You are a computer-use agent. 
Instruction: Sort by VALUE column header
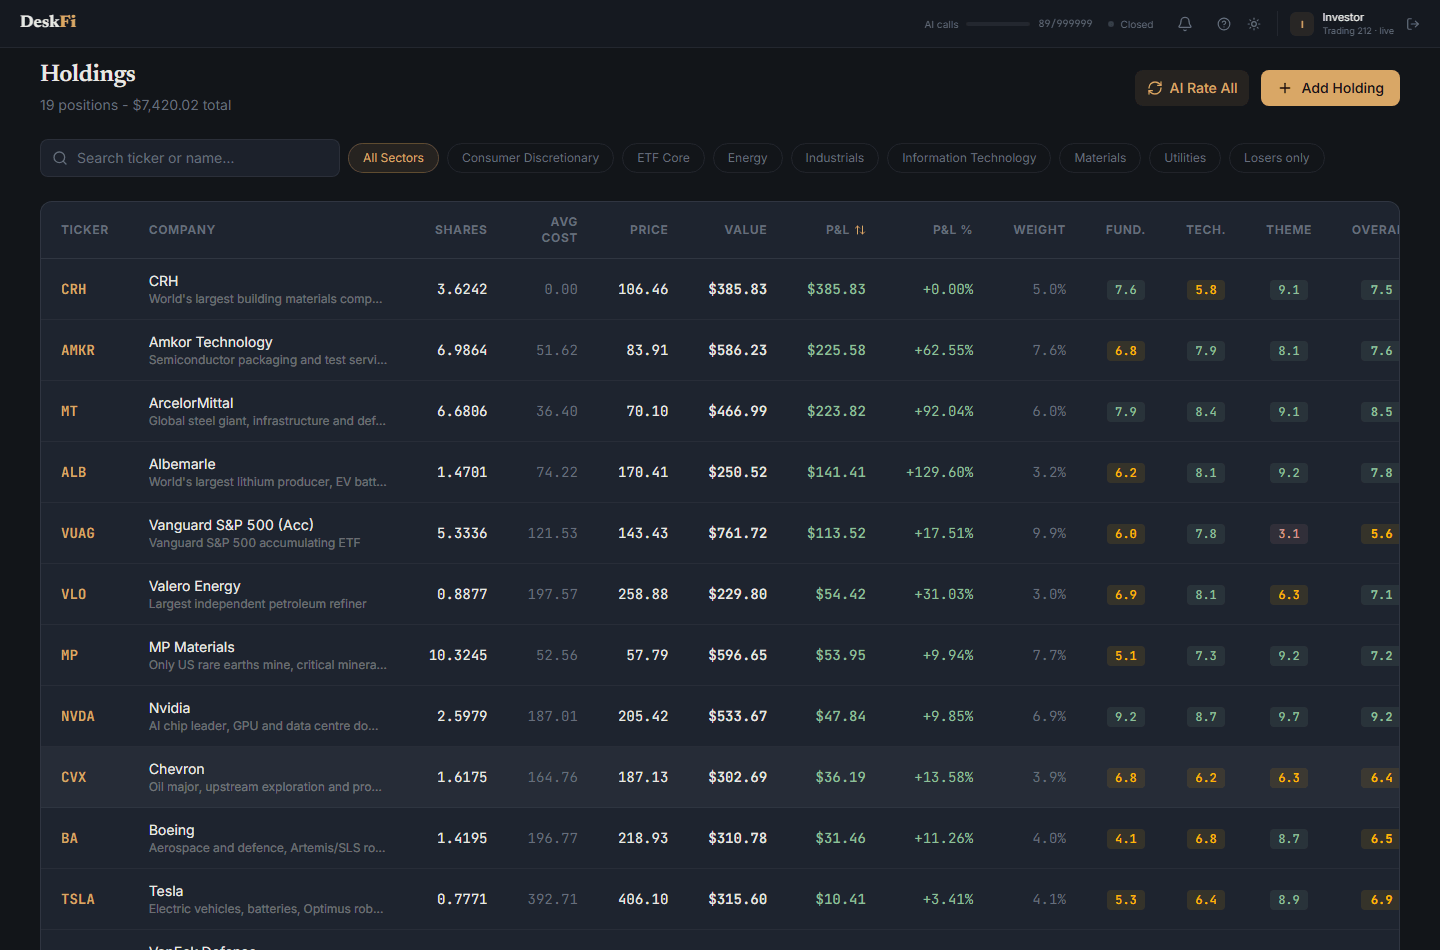tap(746, 230)
